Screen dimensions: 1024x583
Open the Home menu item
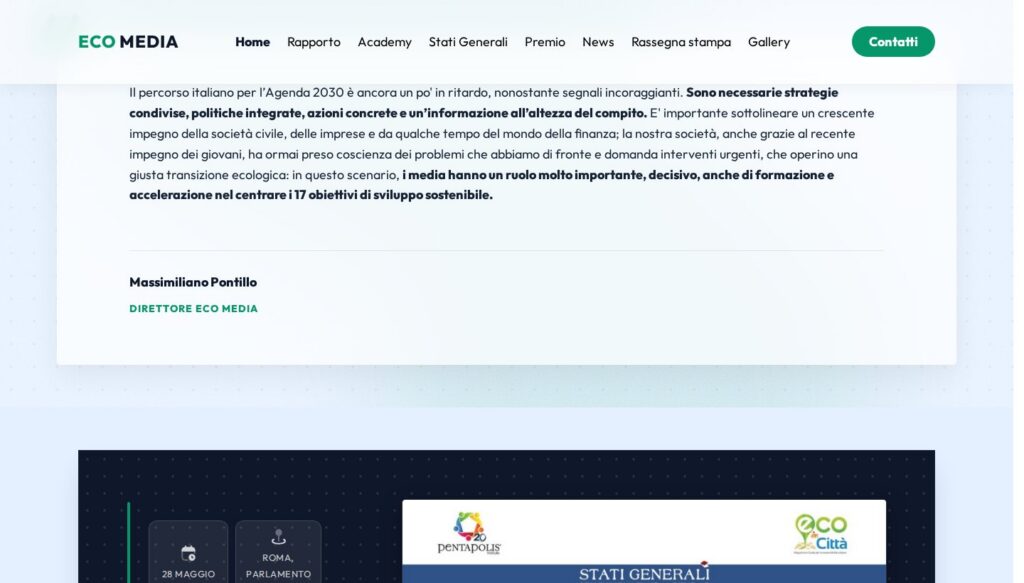[x=253, y=42]
